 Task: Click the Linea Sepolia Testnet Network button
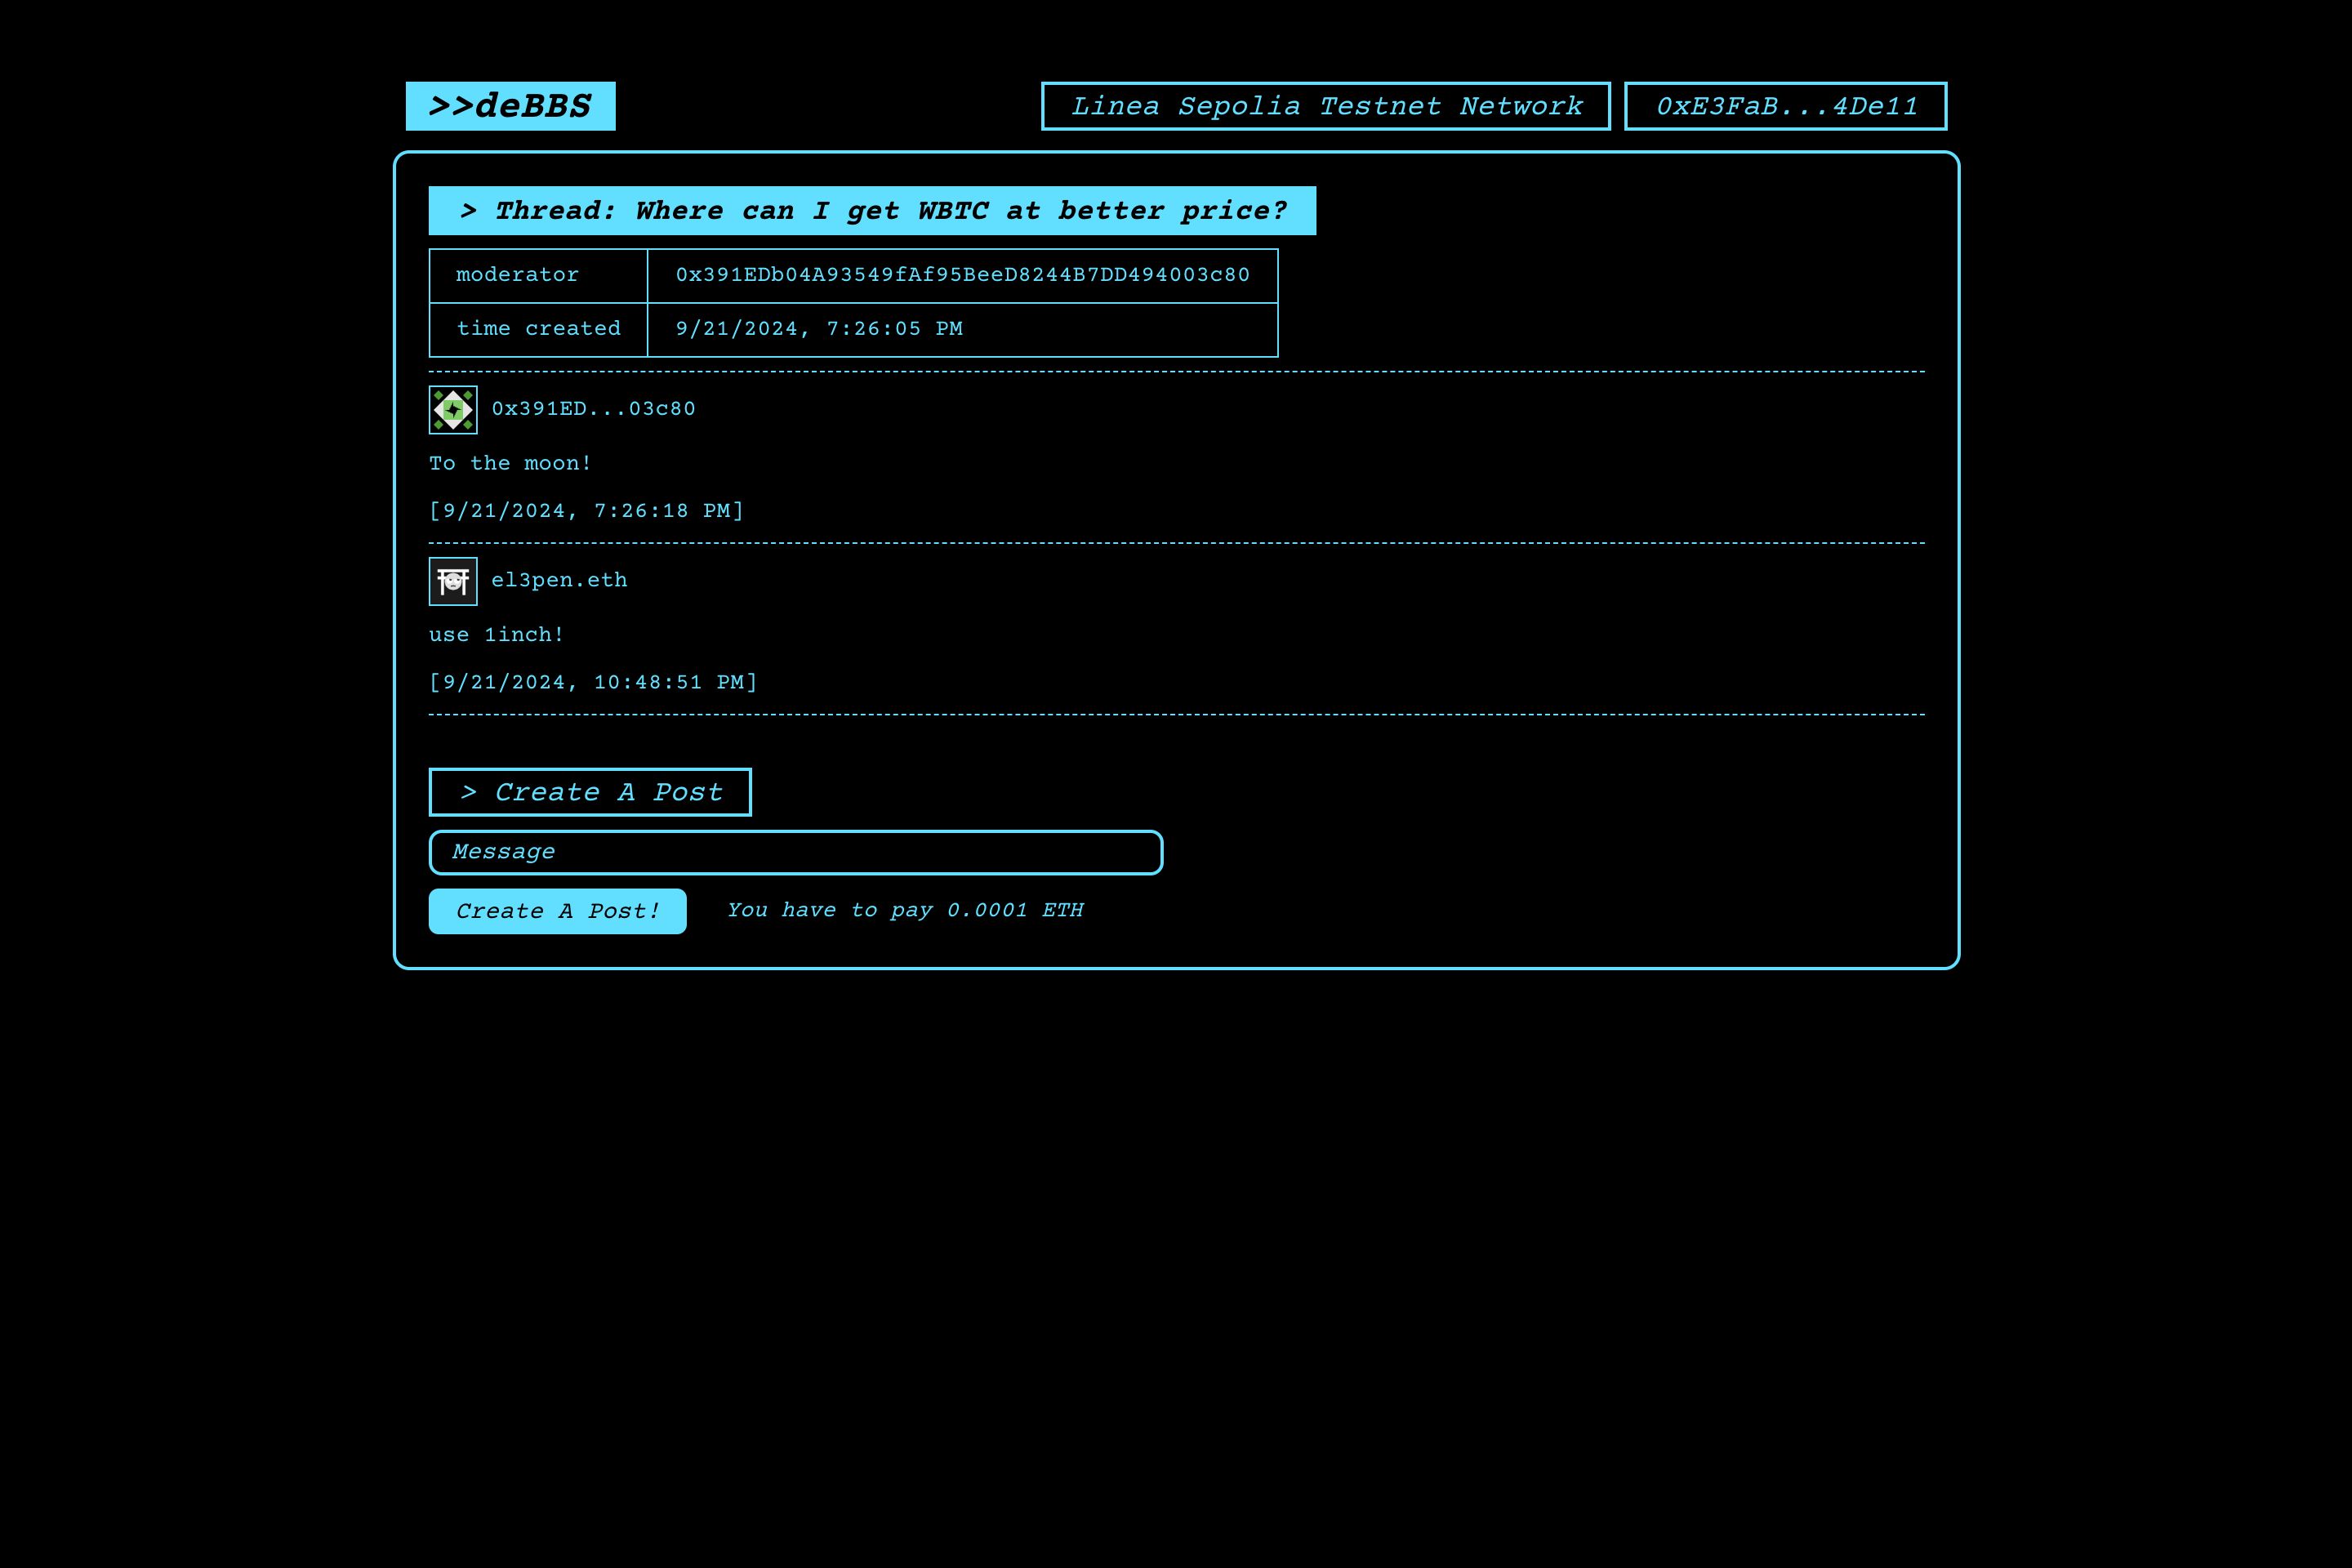pyautogui.click(x=1325, y=107)
